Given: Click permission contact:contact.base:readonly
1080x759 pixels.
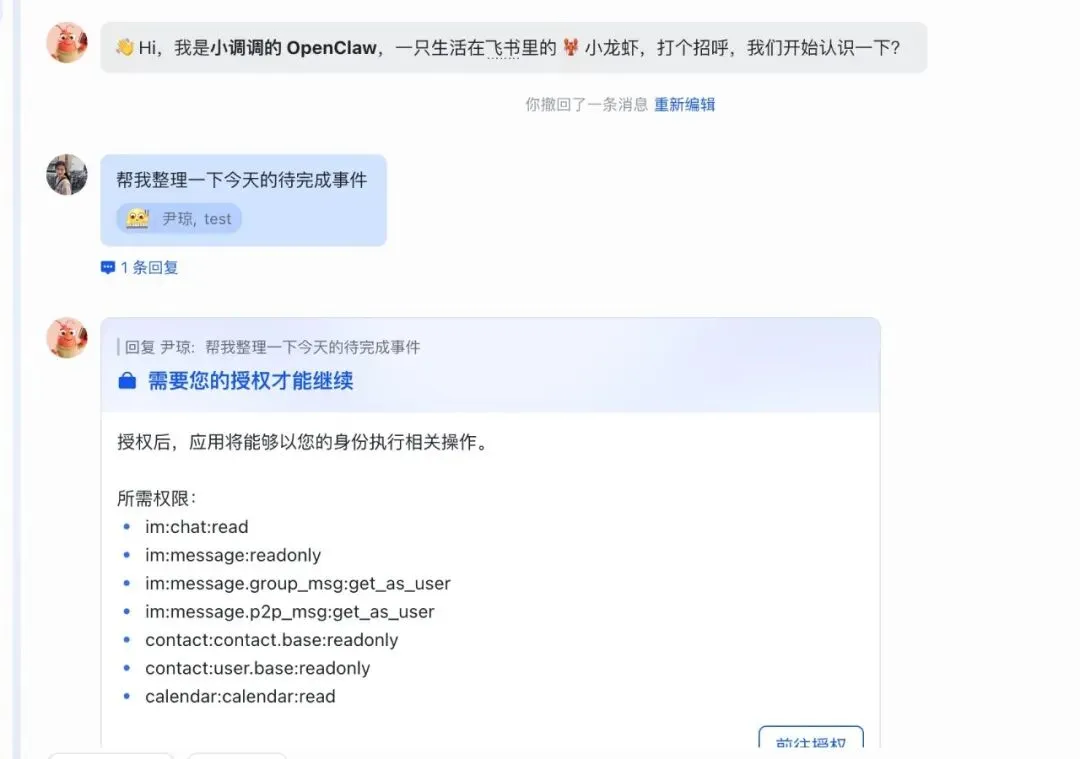Looking at the screenshot, I should (x=271, y=640).
